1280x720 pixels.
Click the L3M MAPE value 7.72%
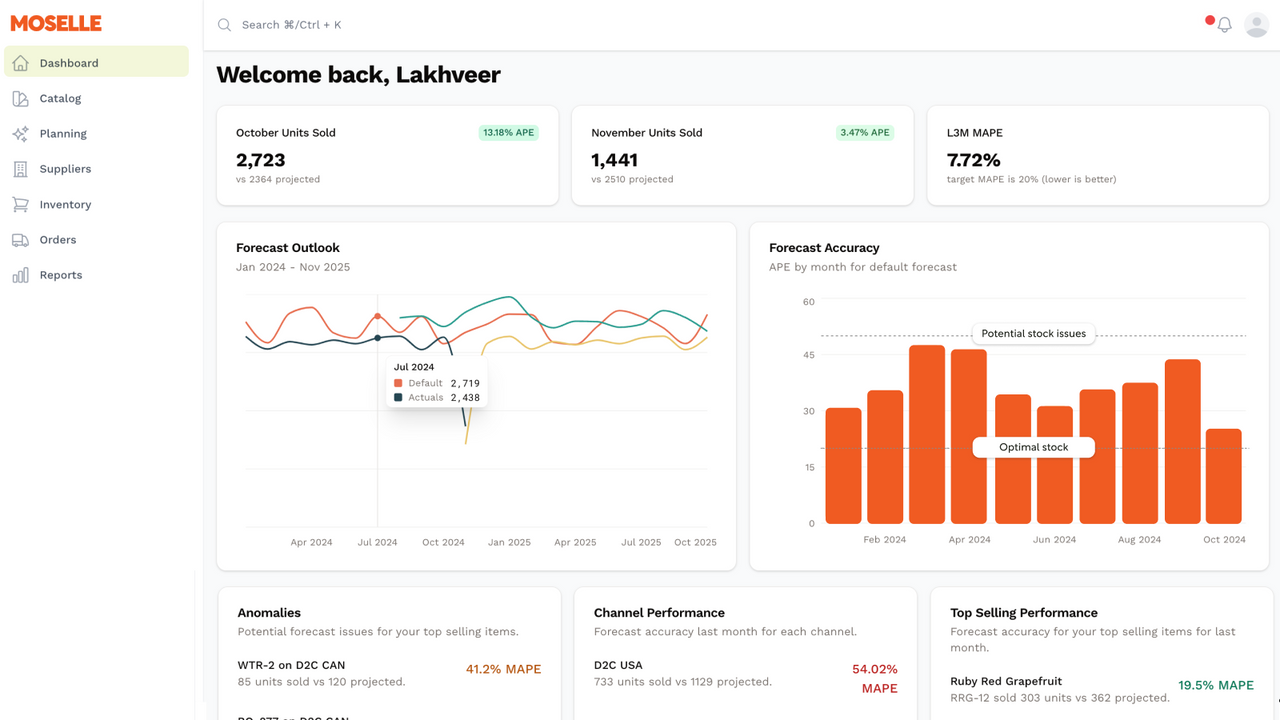click(974, 160)
